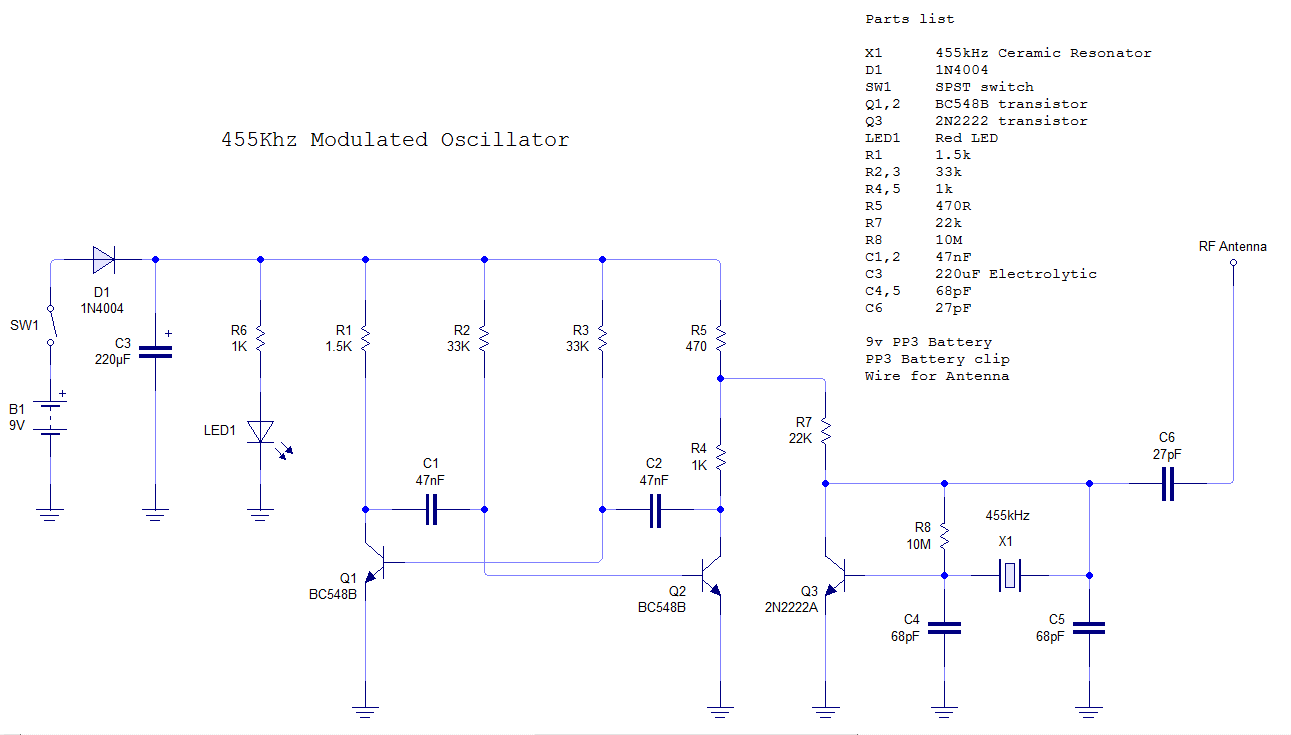Click the title '455Khz Modulated Oscillator'
Image resolution: width=1291 pixels, height=735 pixels.
coord(395,140)
